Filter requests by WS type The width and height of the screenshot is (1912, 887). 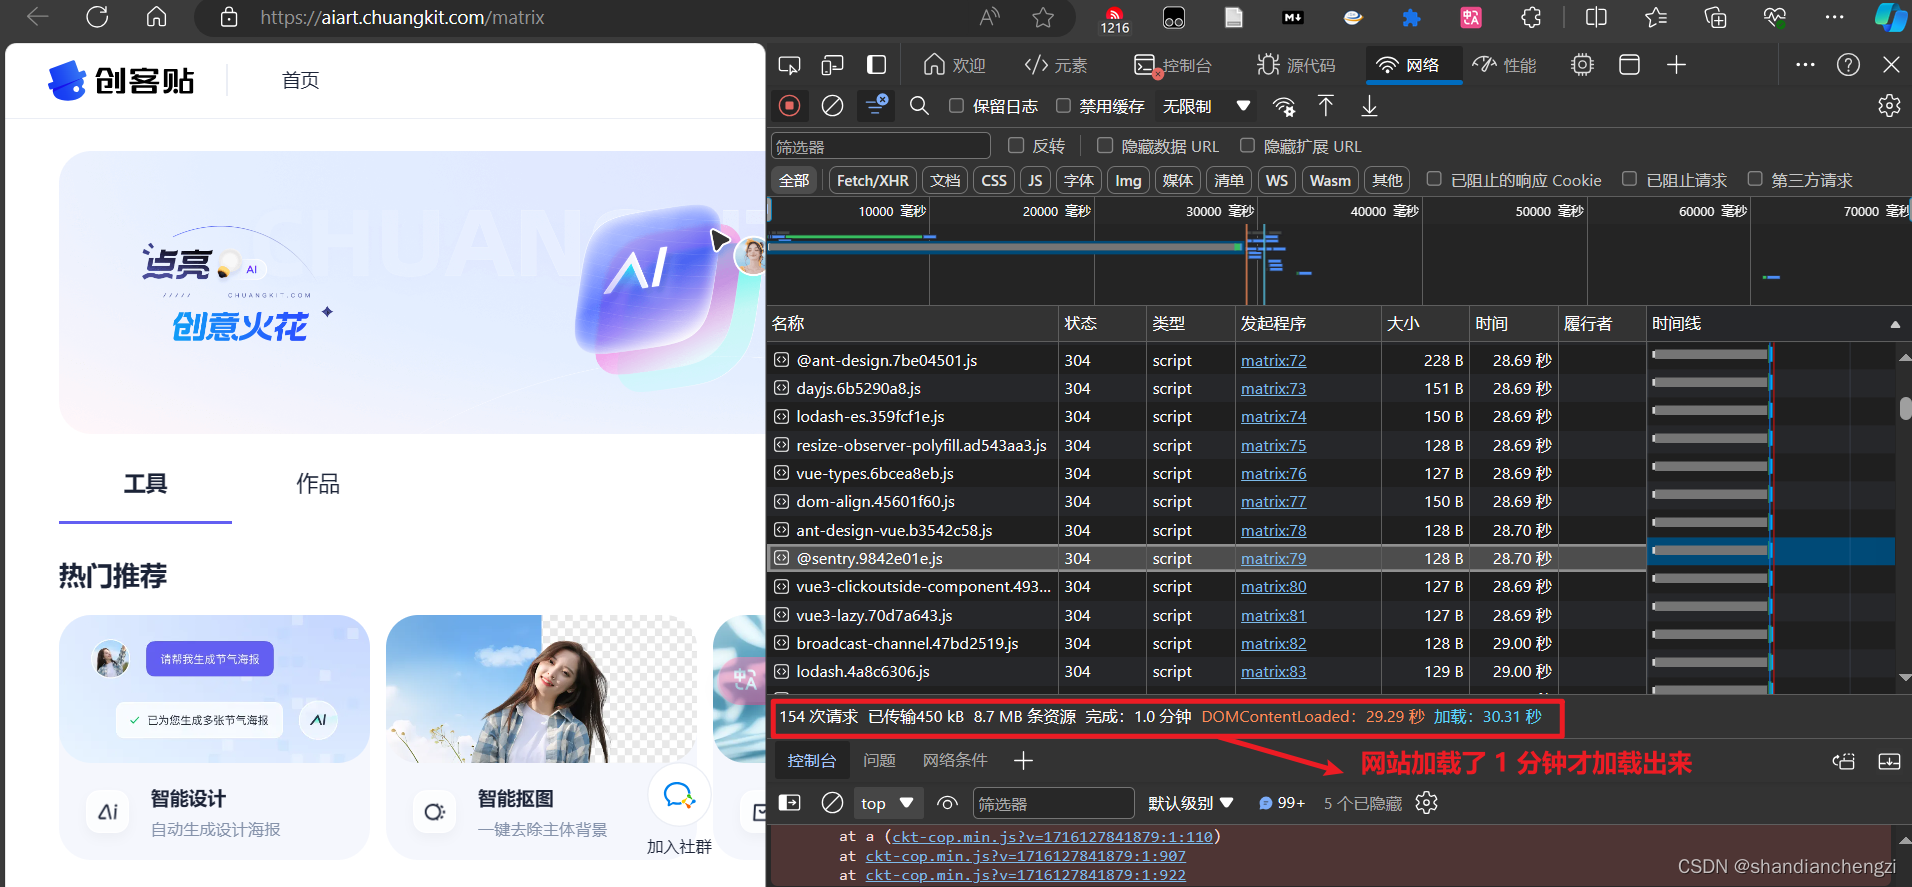click(1276, 180)
